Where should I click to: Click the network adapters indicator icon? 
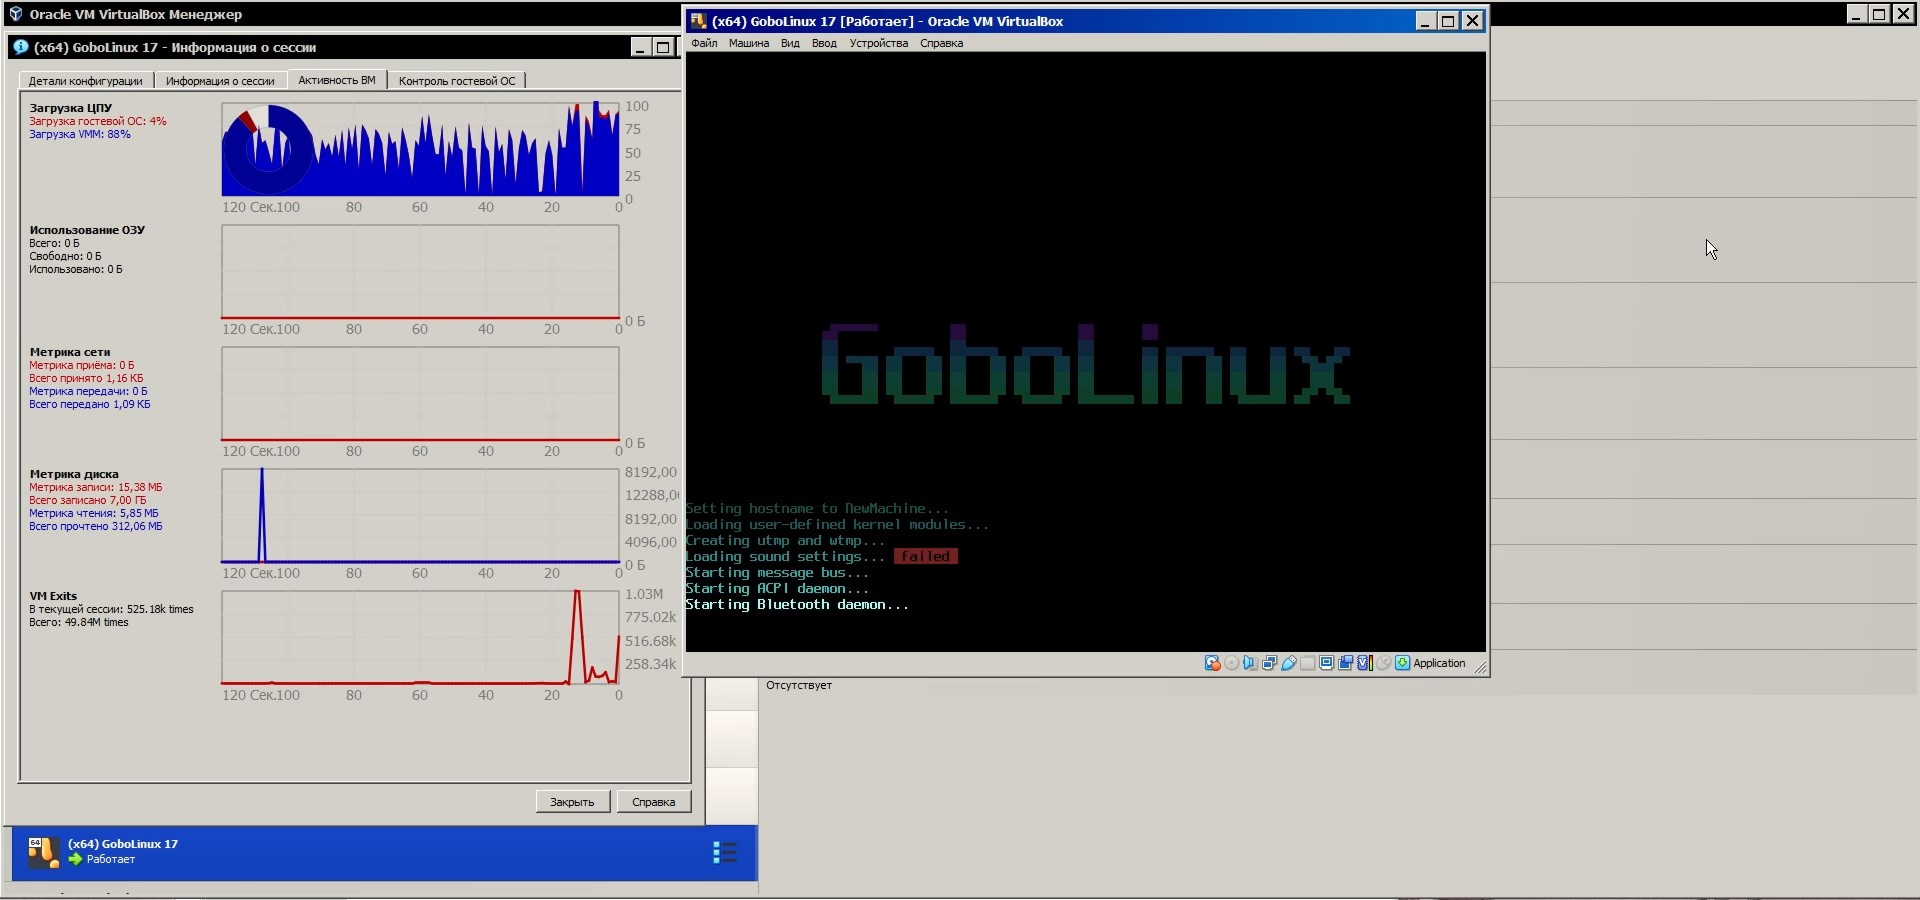[1269, 663]
